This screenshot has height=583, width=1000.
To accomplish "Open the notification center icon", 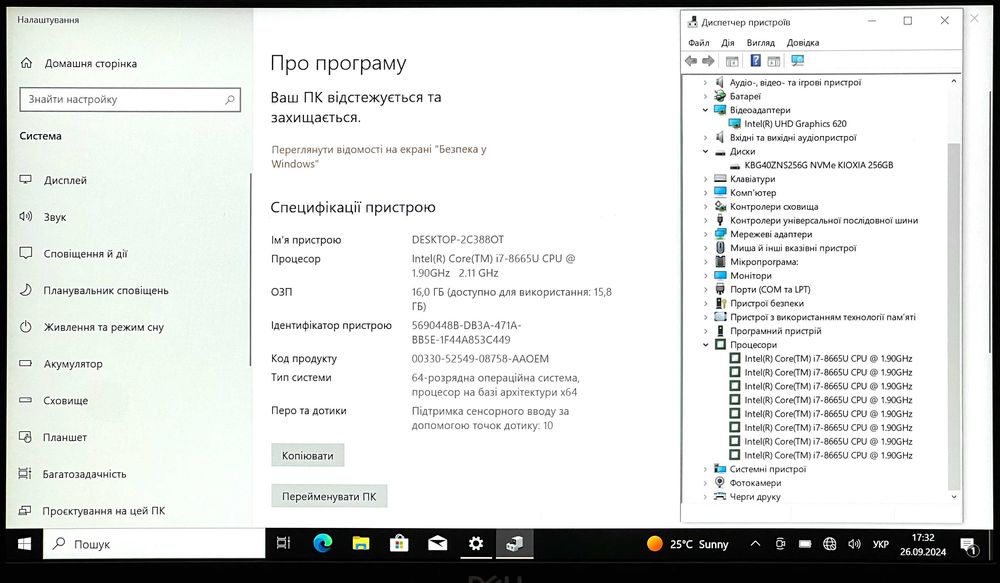I will pos(969,545).
